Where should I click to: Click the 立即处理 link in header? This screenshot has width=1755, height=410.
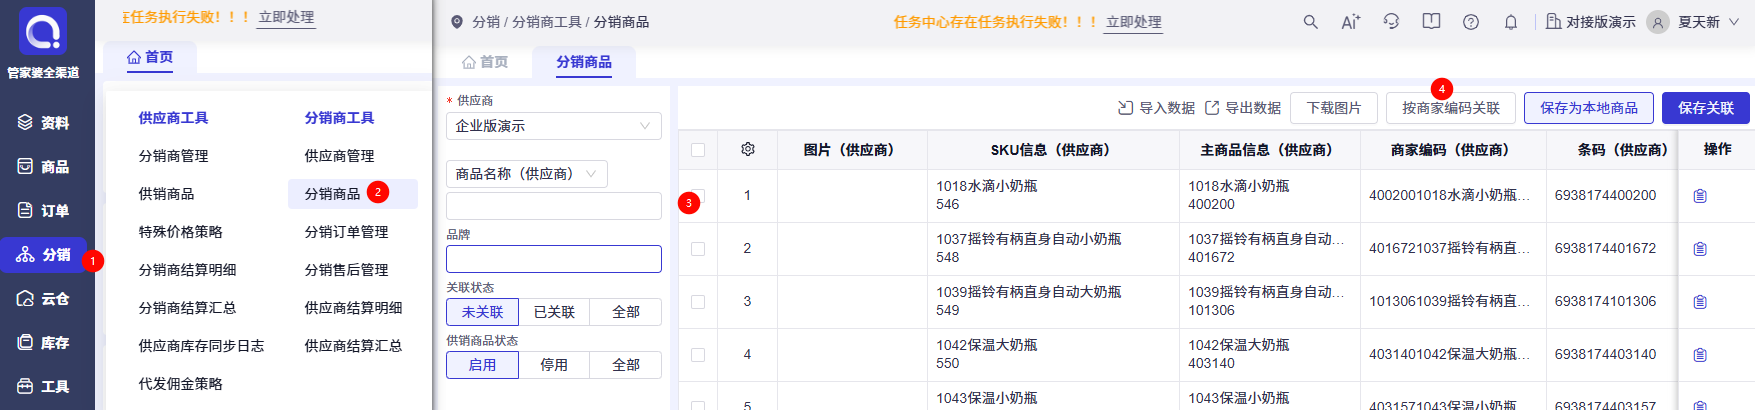1133,22
